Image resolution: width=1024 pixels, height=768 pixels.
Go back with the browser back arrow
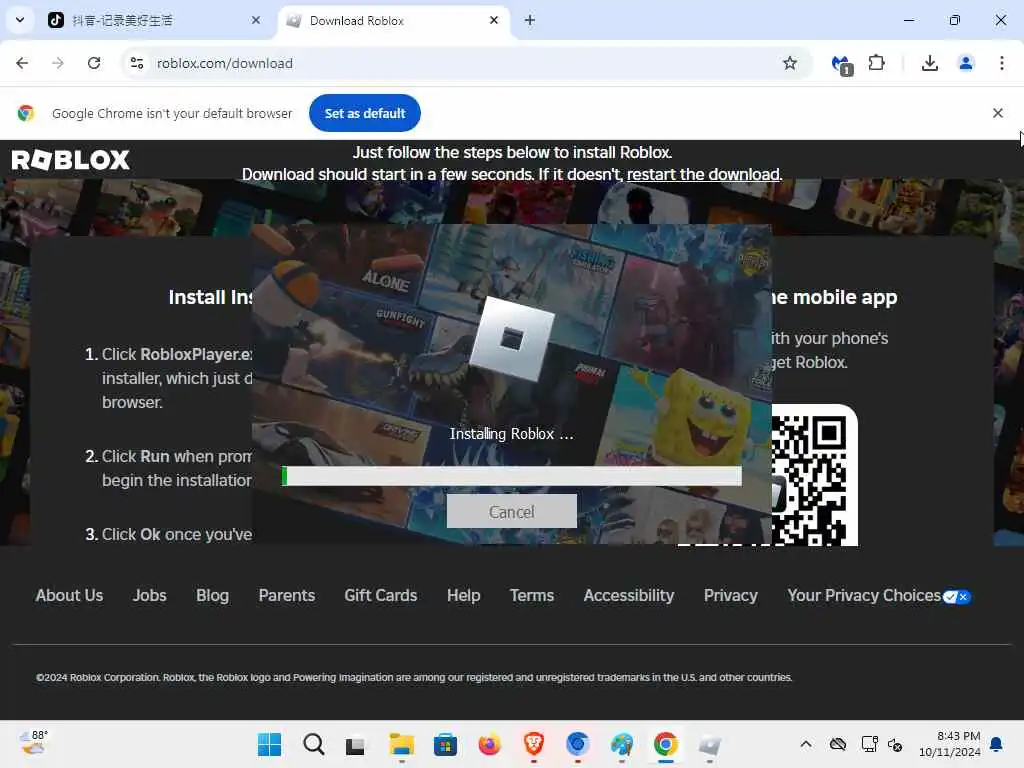pos(22,63)
